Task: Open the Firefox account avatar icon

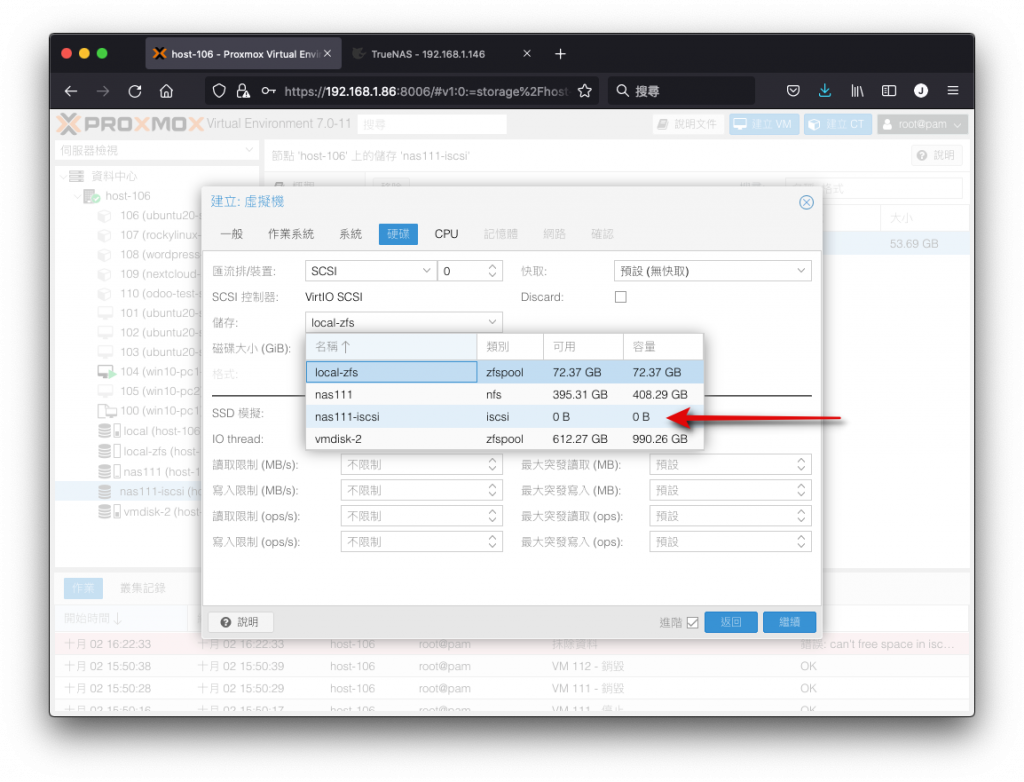Action: point(921,91)
